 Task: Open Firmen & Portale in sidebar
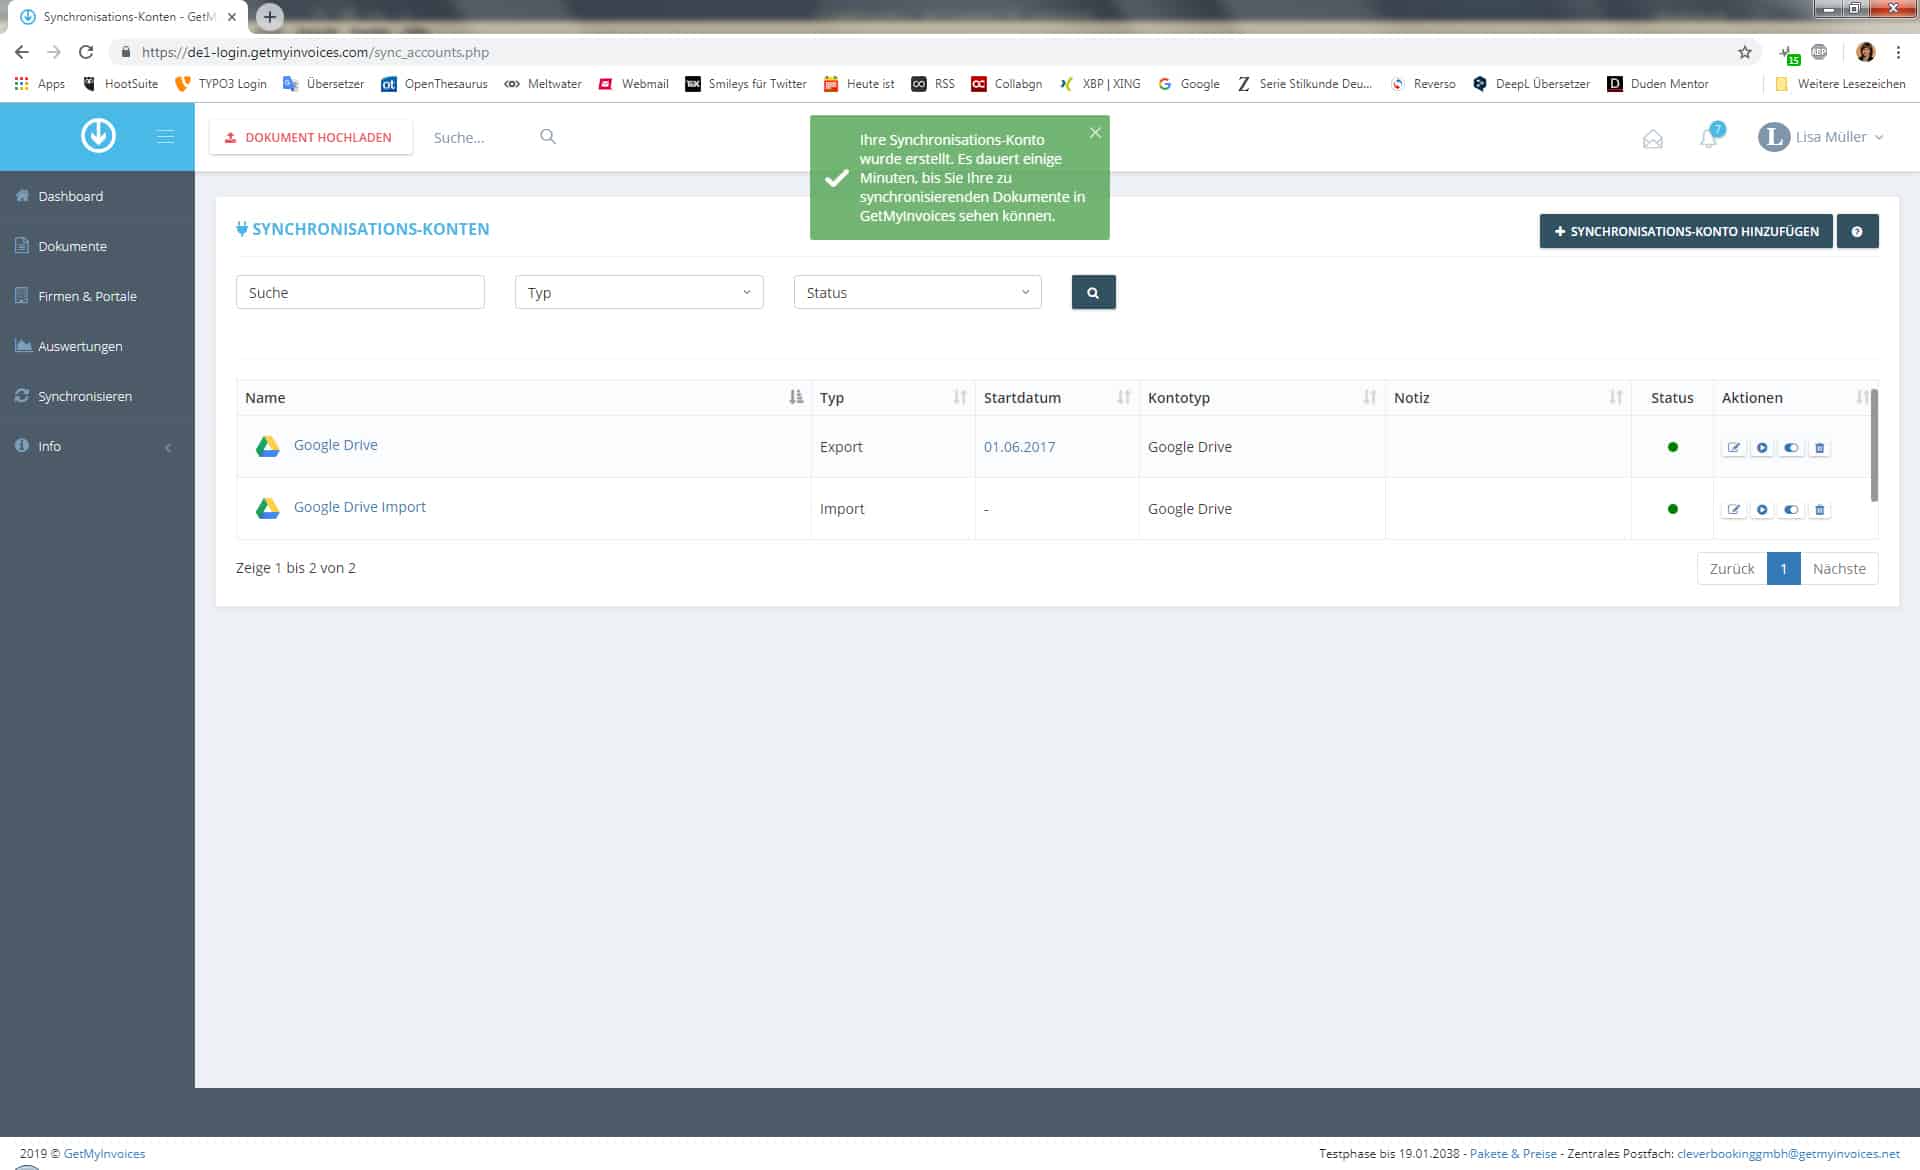[x=97, y=296]
